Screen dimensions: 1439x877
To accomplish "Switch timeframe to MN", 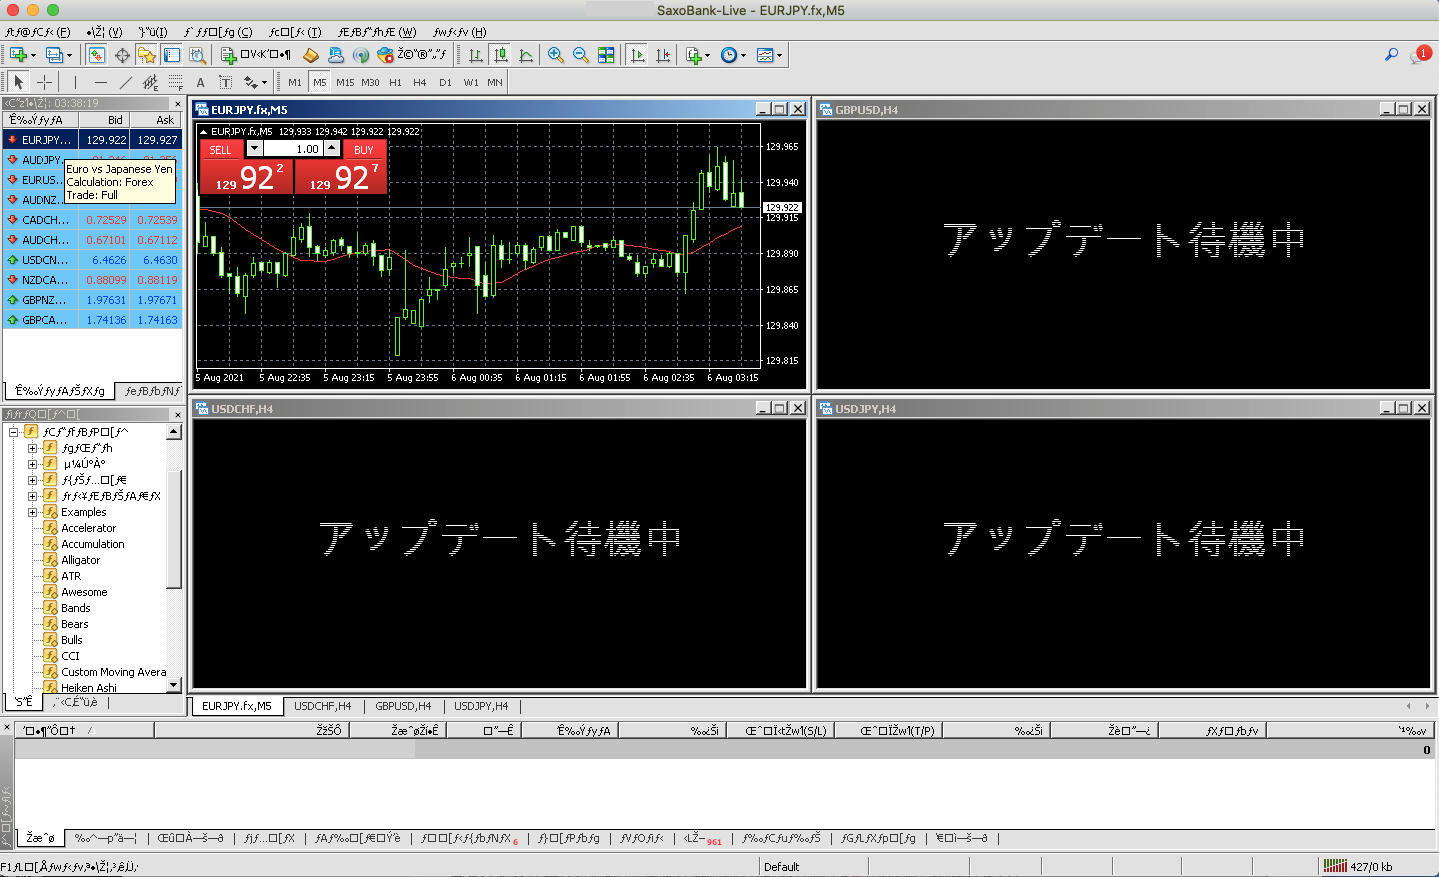I will click(495, 82).
